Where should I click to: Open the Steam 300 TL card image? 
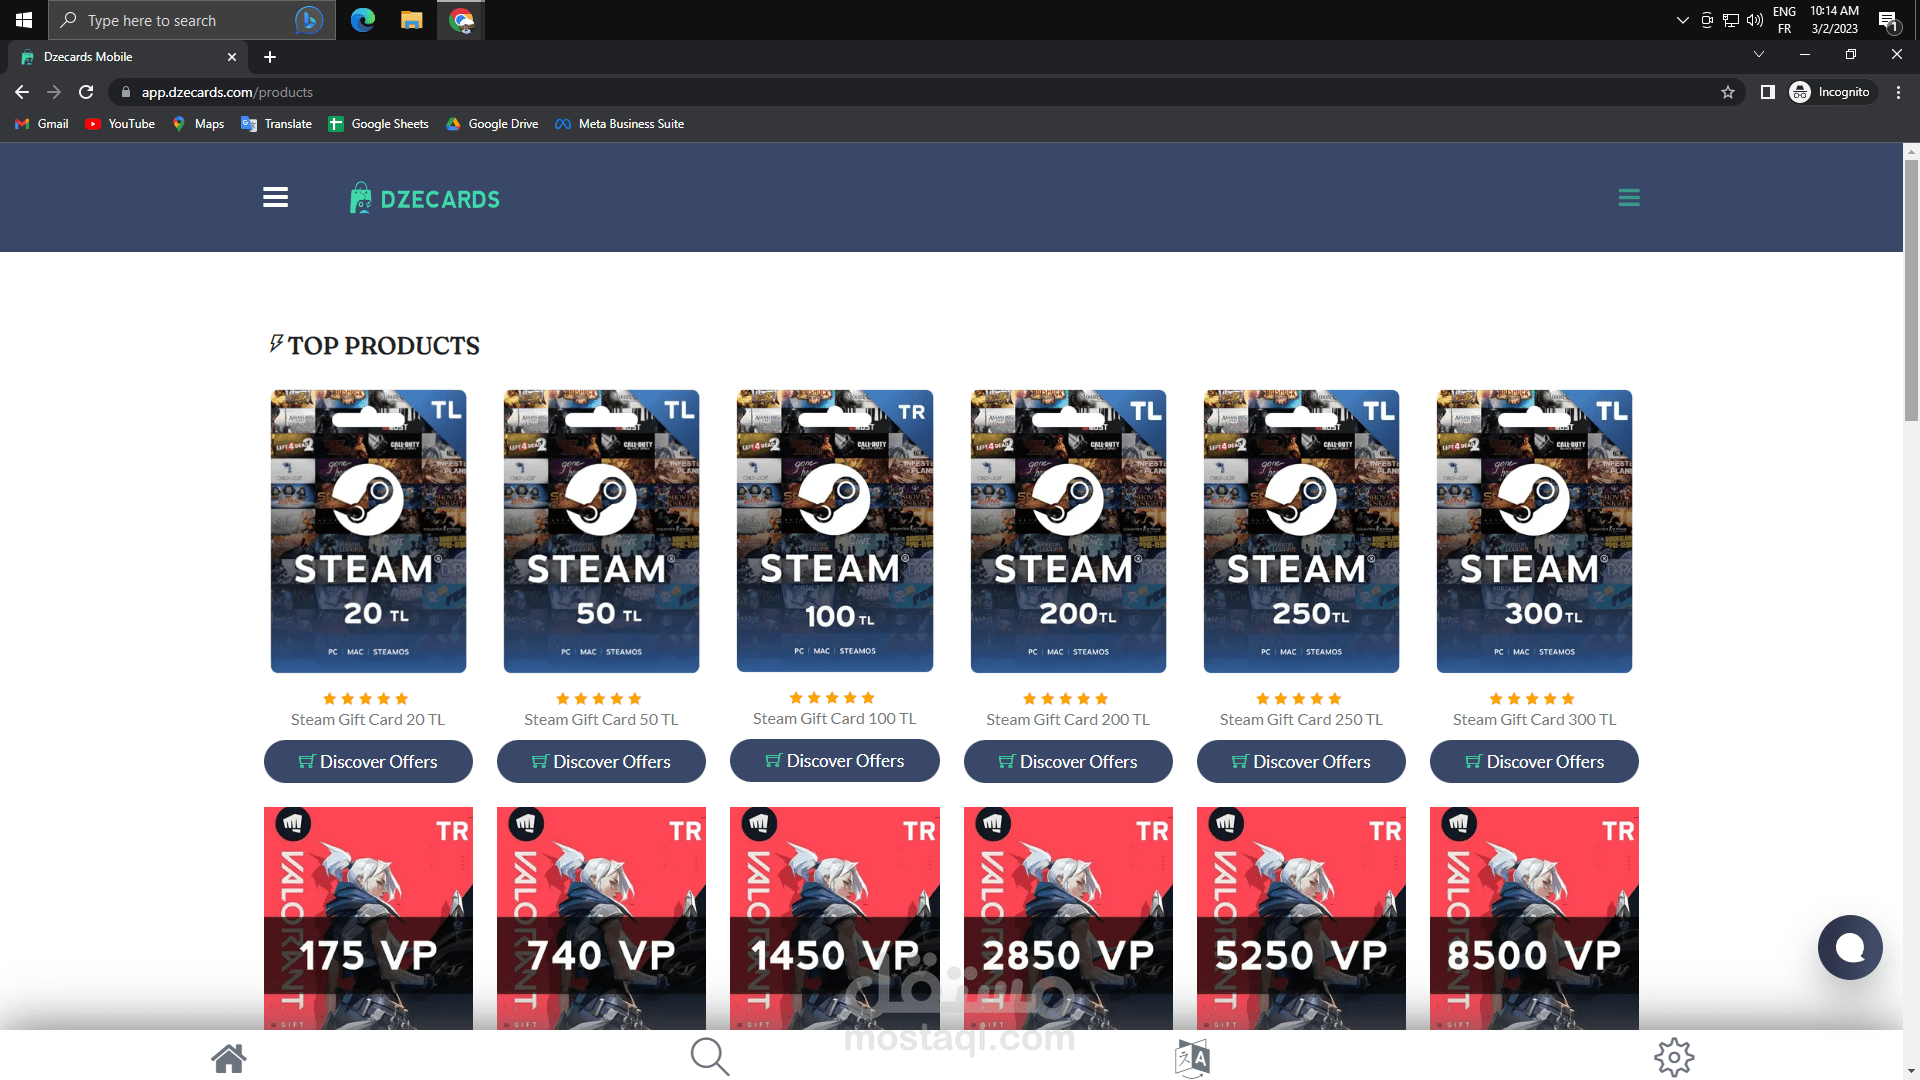coord(1534,531)
